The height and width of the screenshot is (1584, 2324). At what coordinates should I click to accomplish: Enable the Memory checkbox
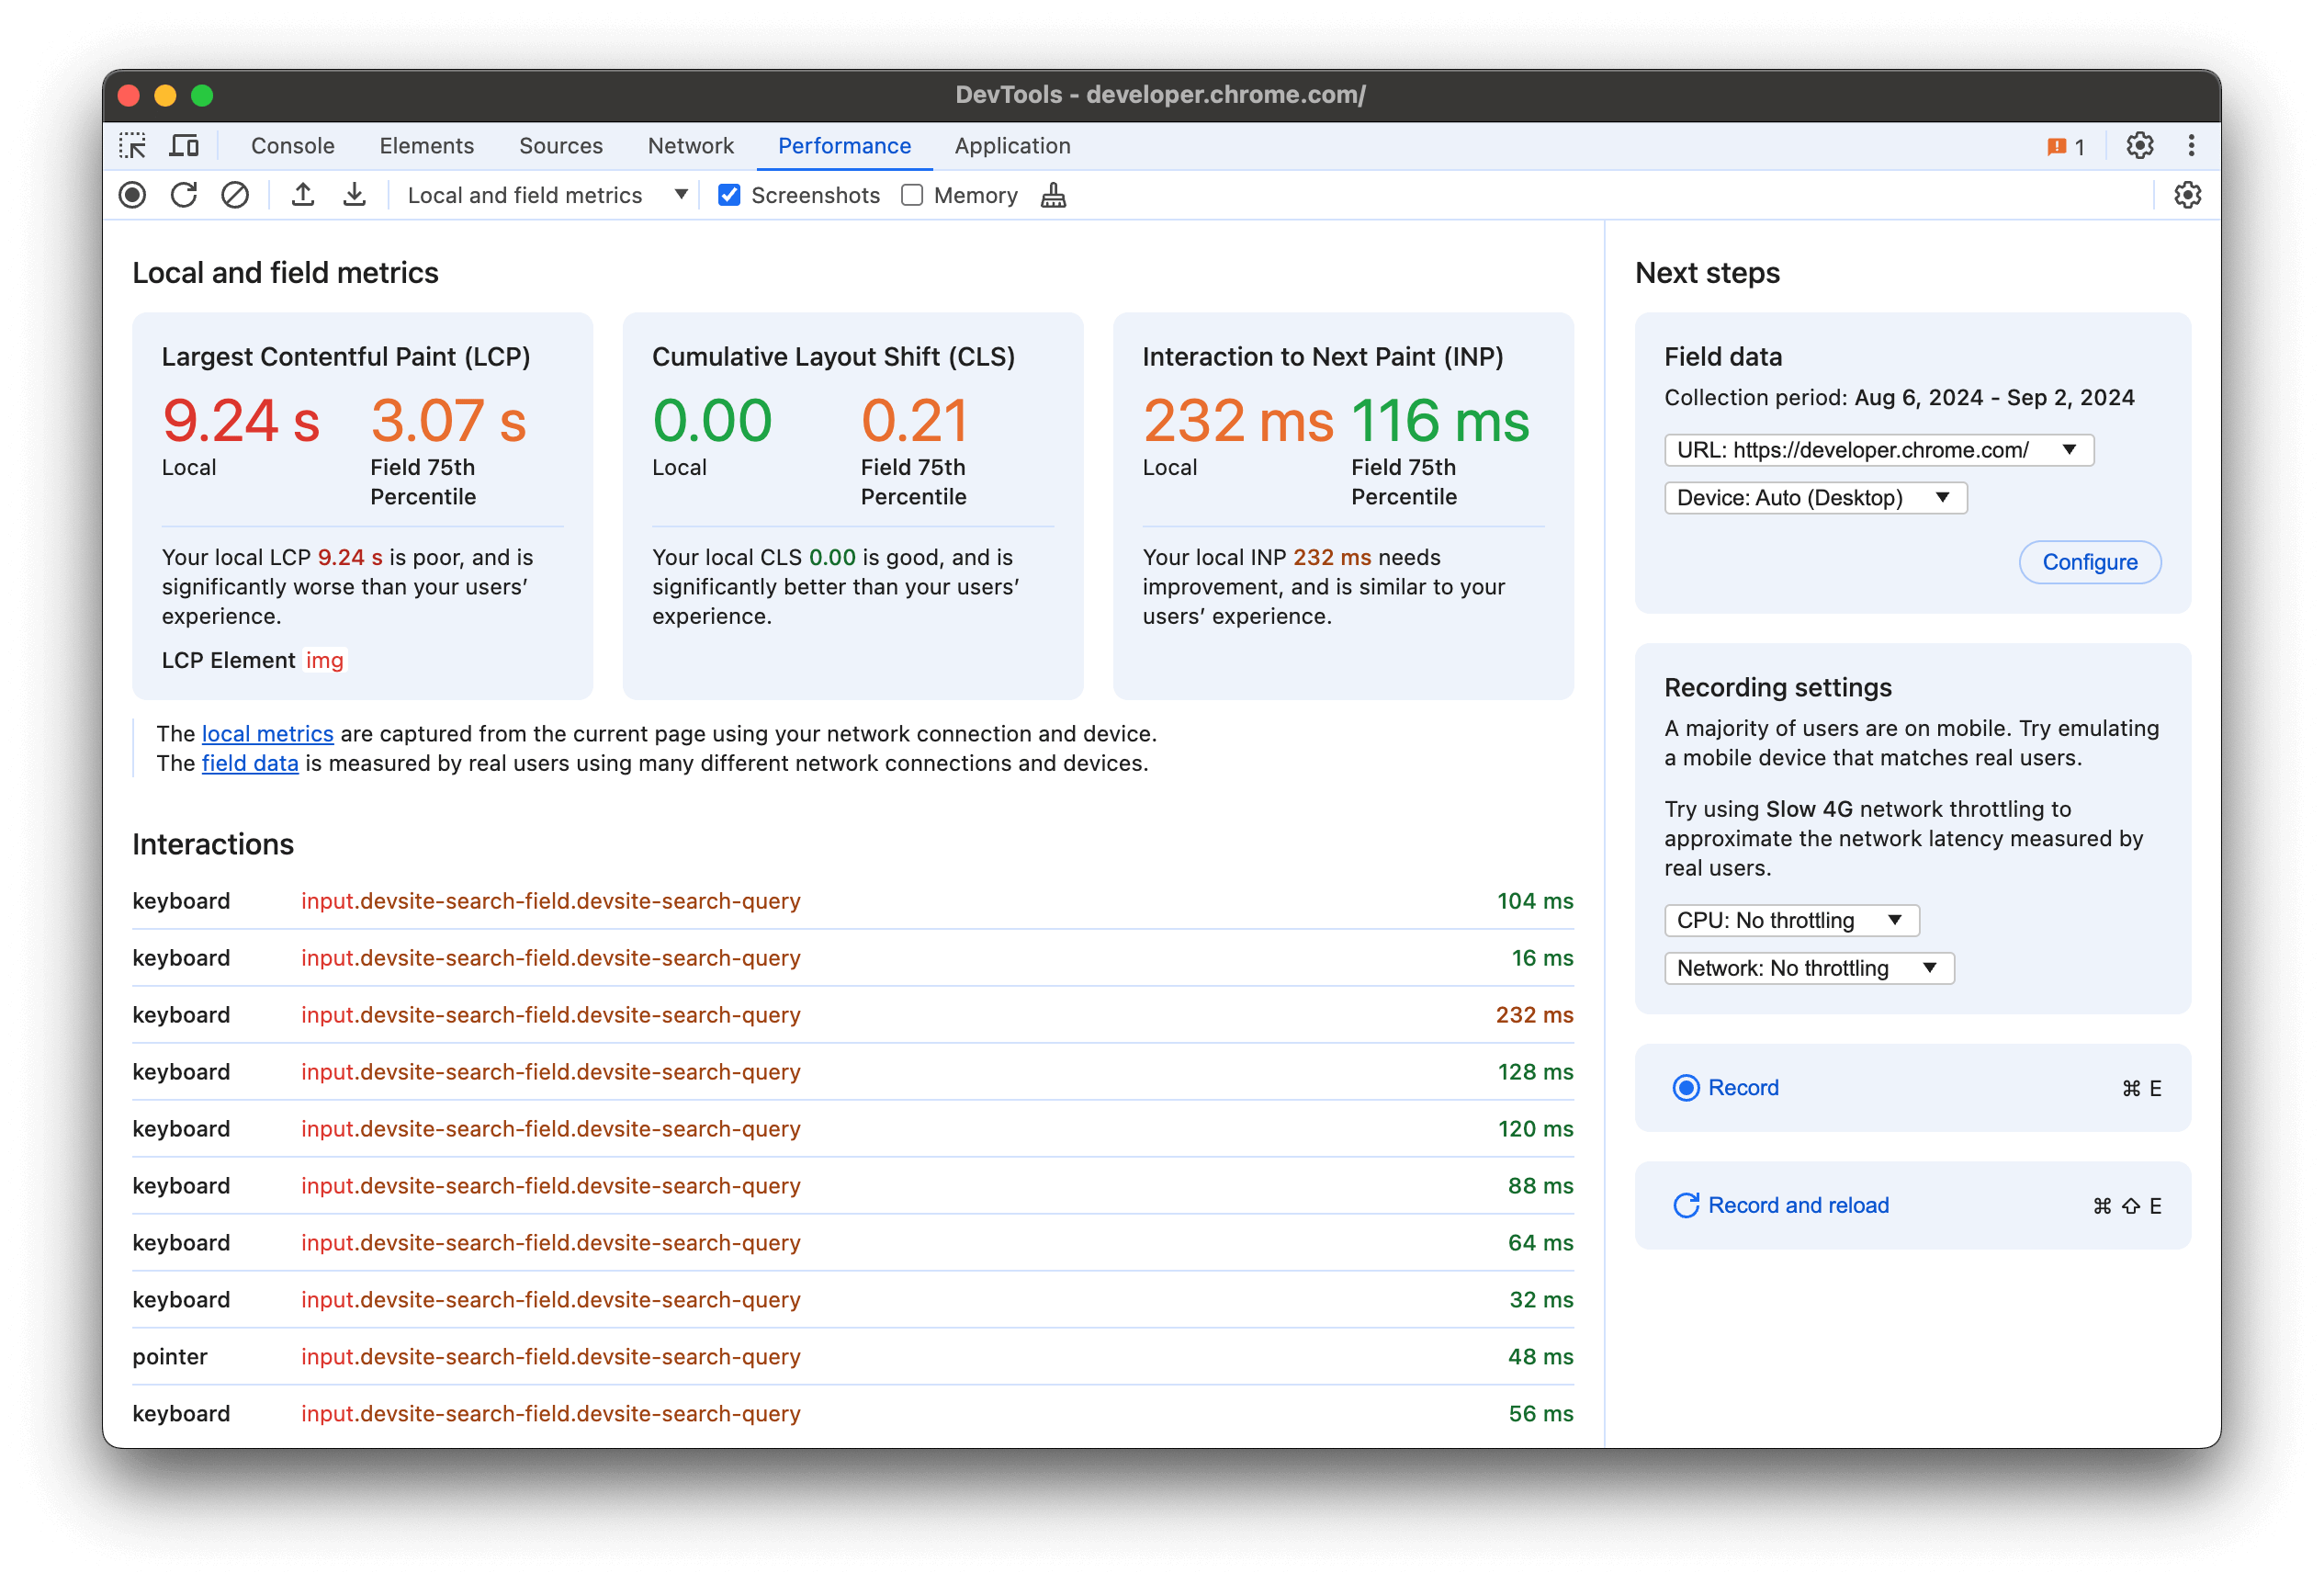(915, 196)
